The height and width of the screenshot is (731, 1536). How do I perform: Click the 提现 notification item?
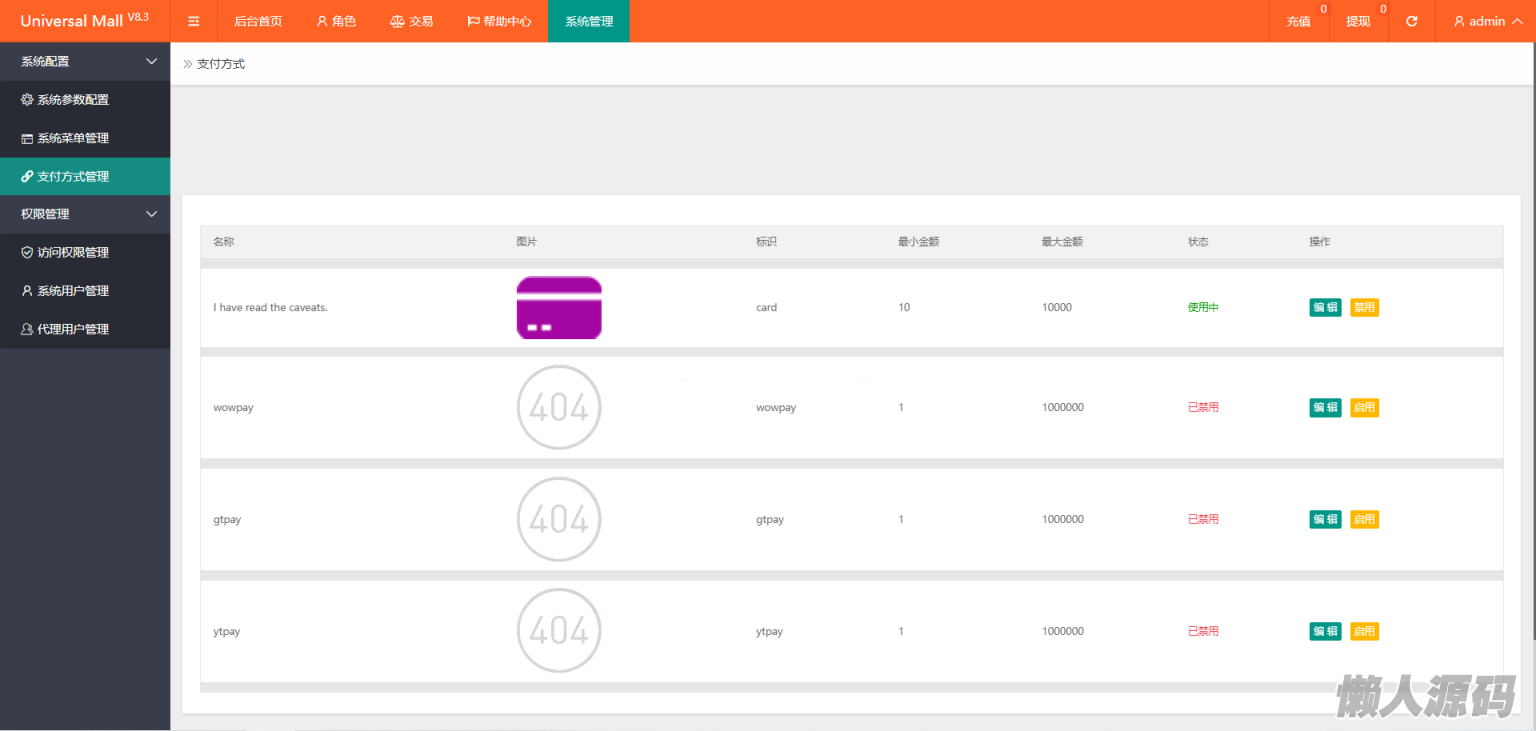coord(1358,21)
